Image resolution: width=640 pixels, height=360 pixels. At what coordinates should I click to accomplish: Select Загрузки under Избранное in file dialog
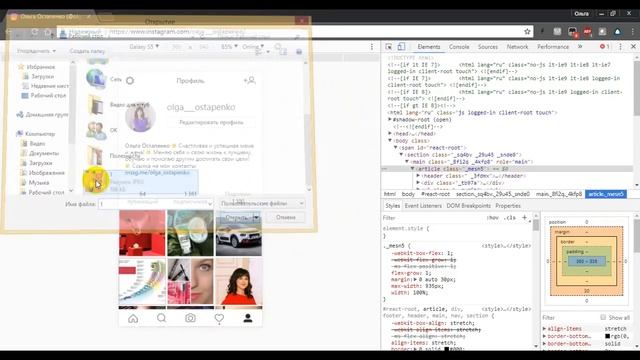point(42,76)
